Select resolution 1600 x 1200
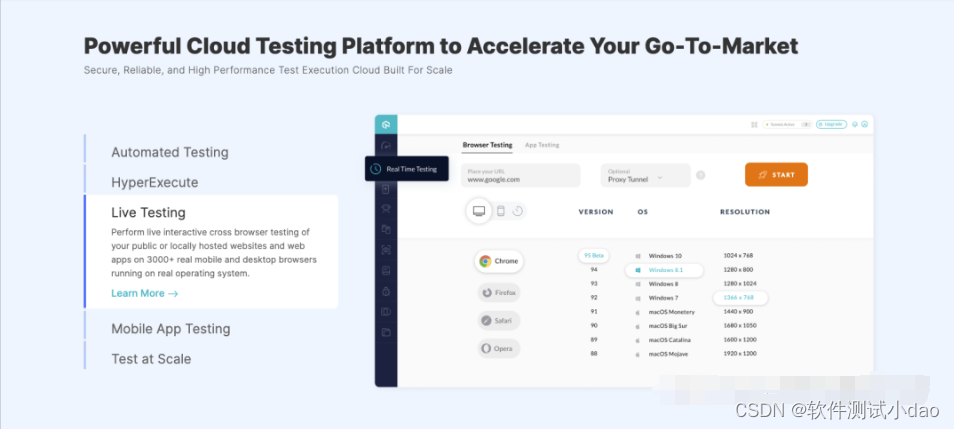954x429 pixels. (x=740, y=340)
